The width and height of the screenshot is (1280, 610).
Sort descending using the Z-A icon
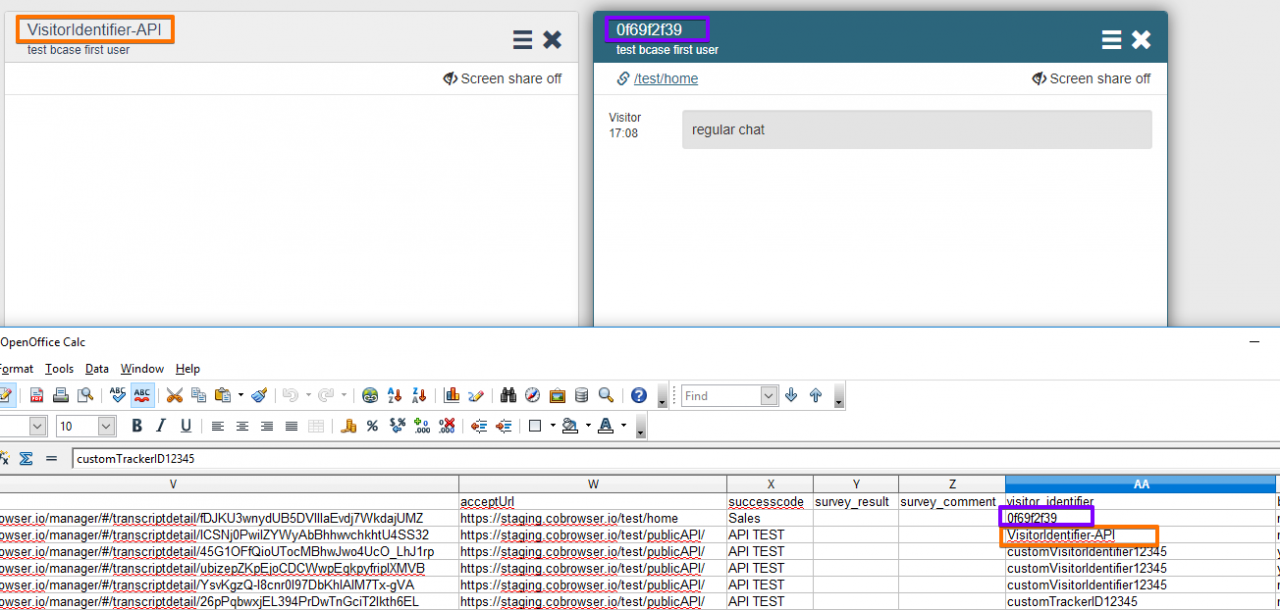point(419,396)
